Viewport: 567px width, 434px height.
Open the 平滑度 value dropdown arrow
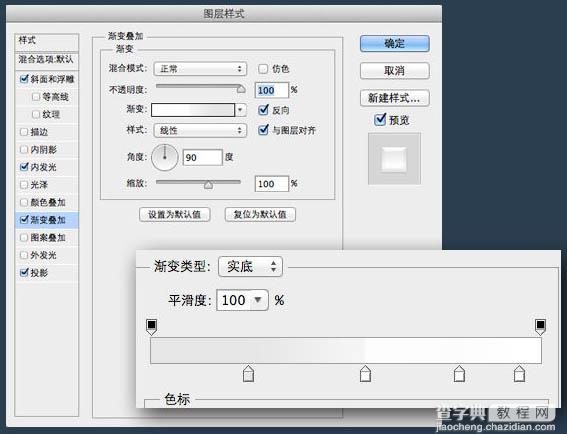coord(258,300)
